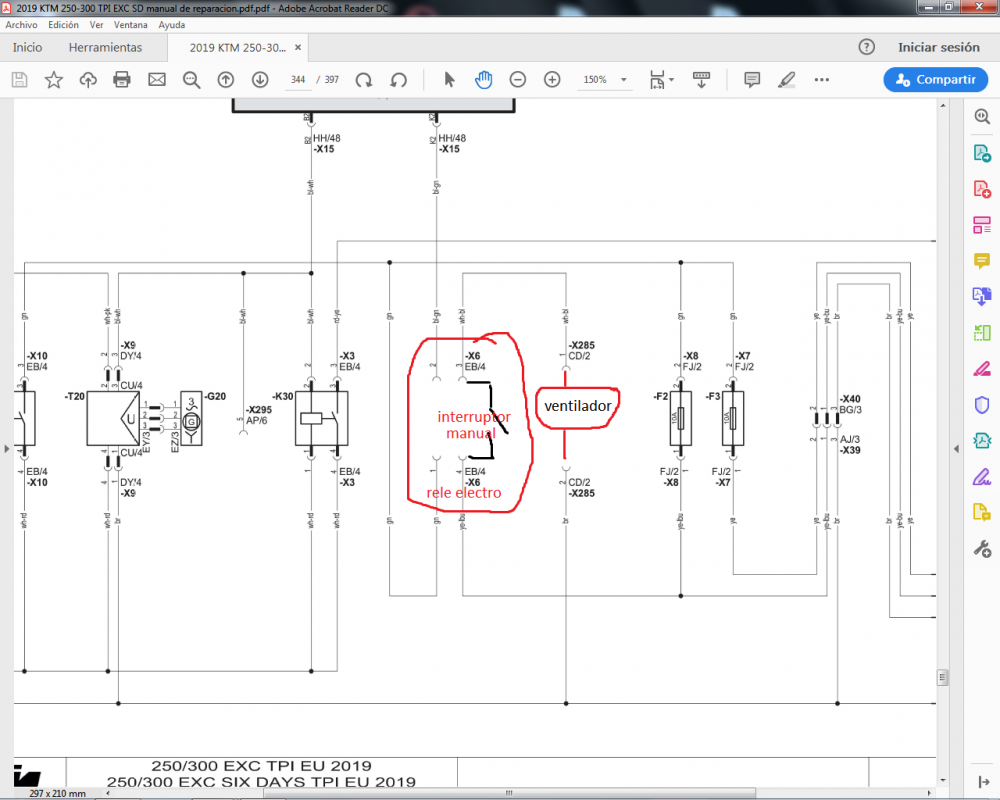Click the horizontal scrollbar thumb

click(x=509, y=793)
